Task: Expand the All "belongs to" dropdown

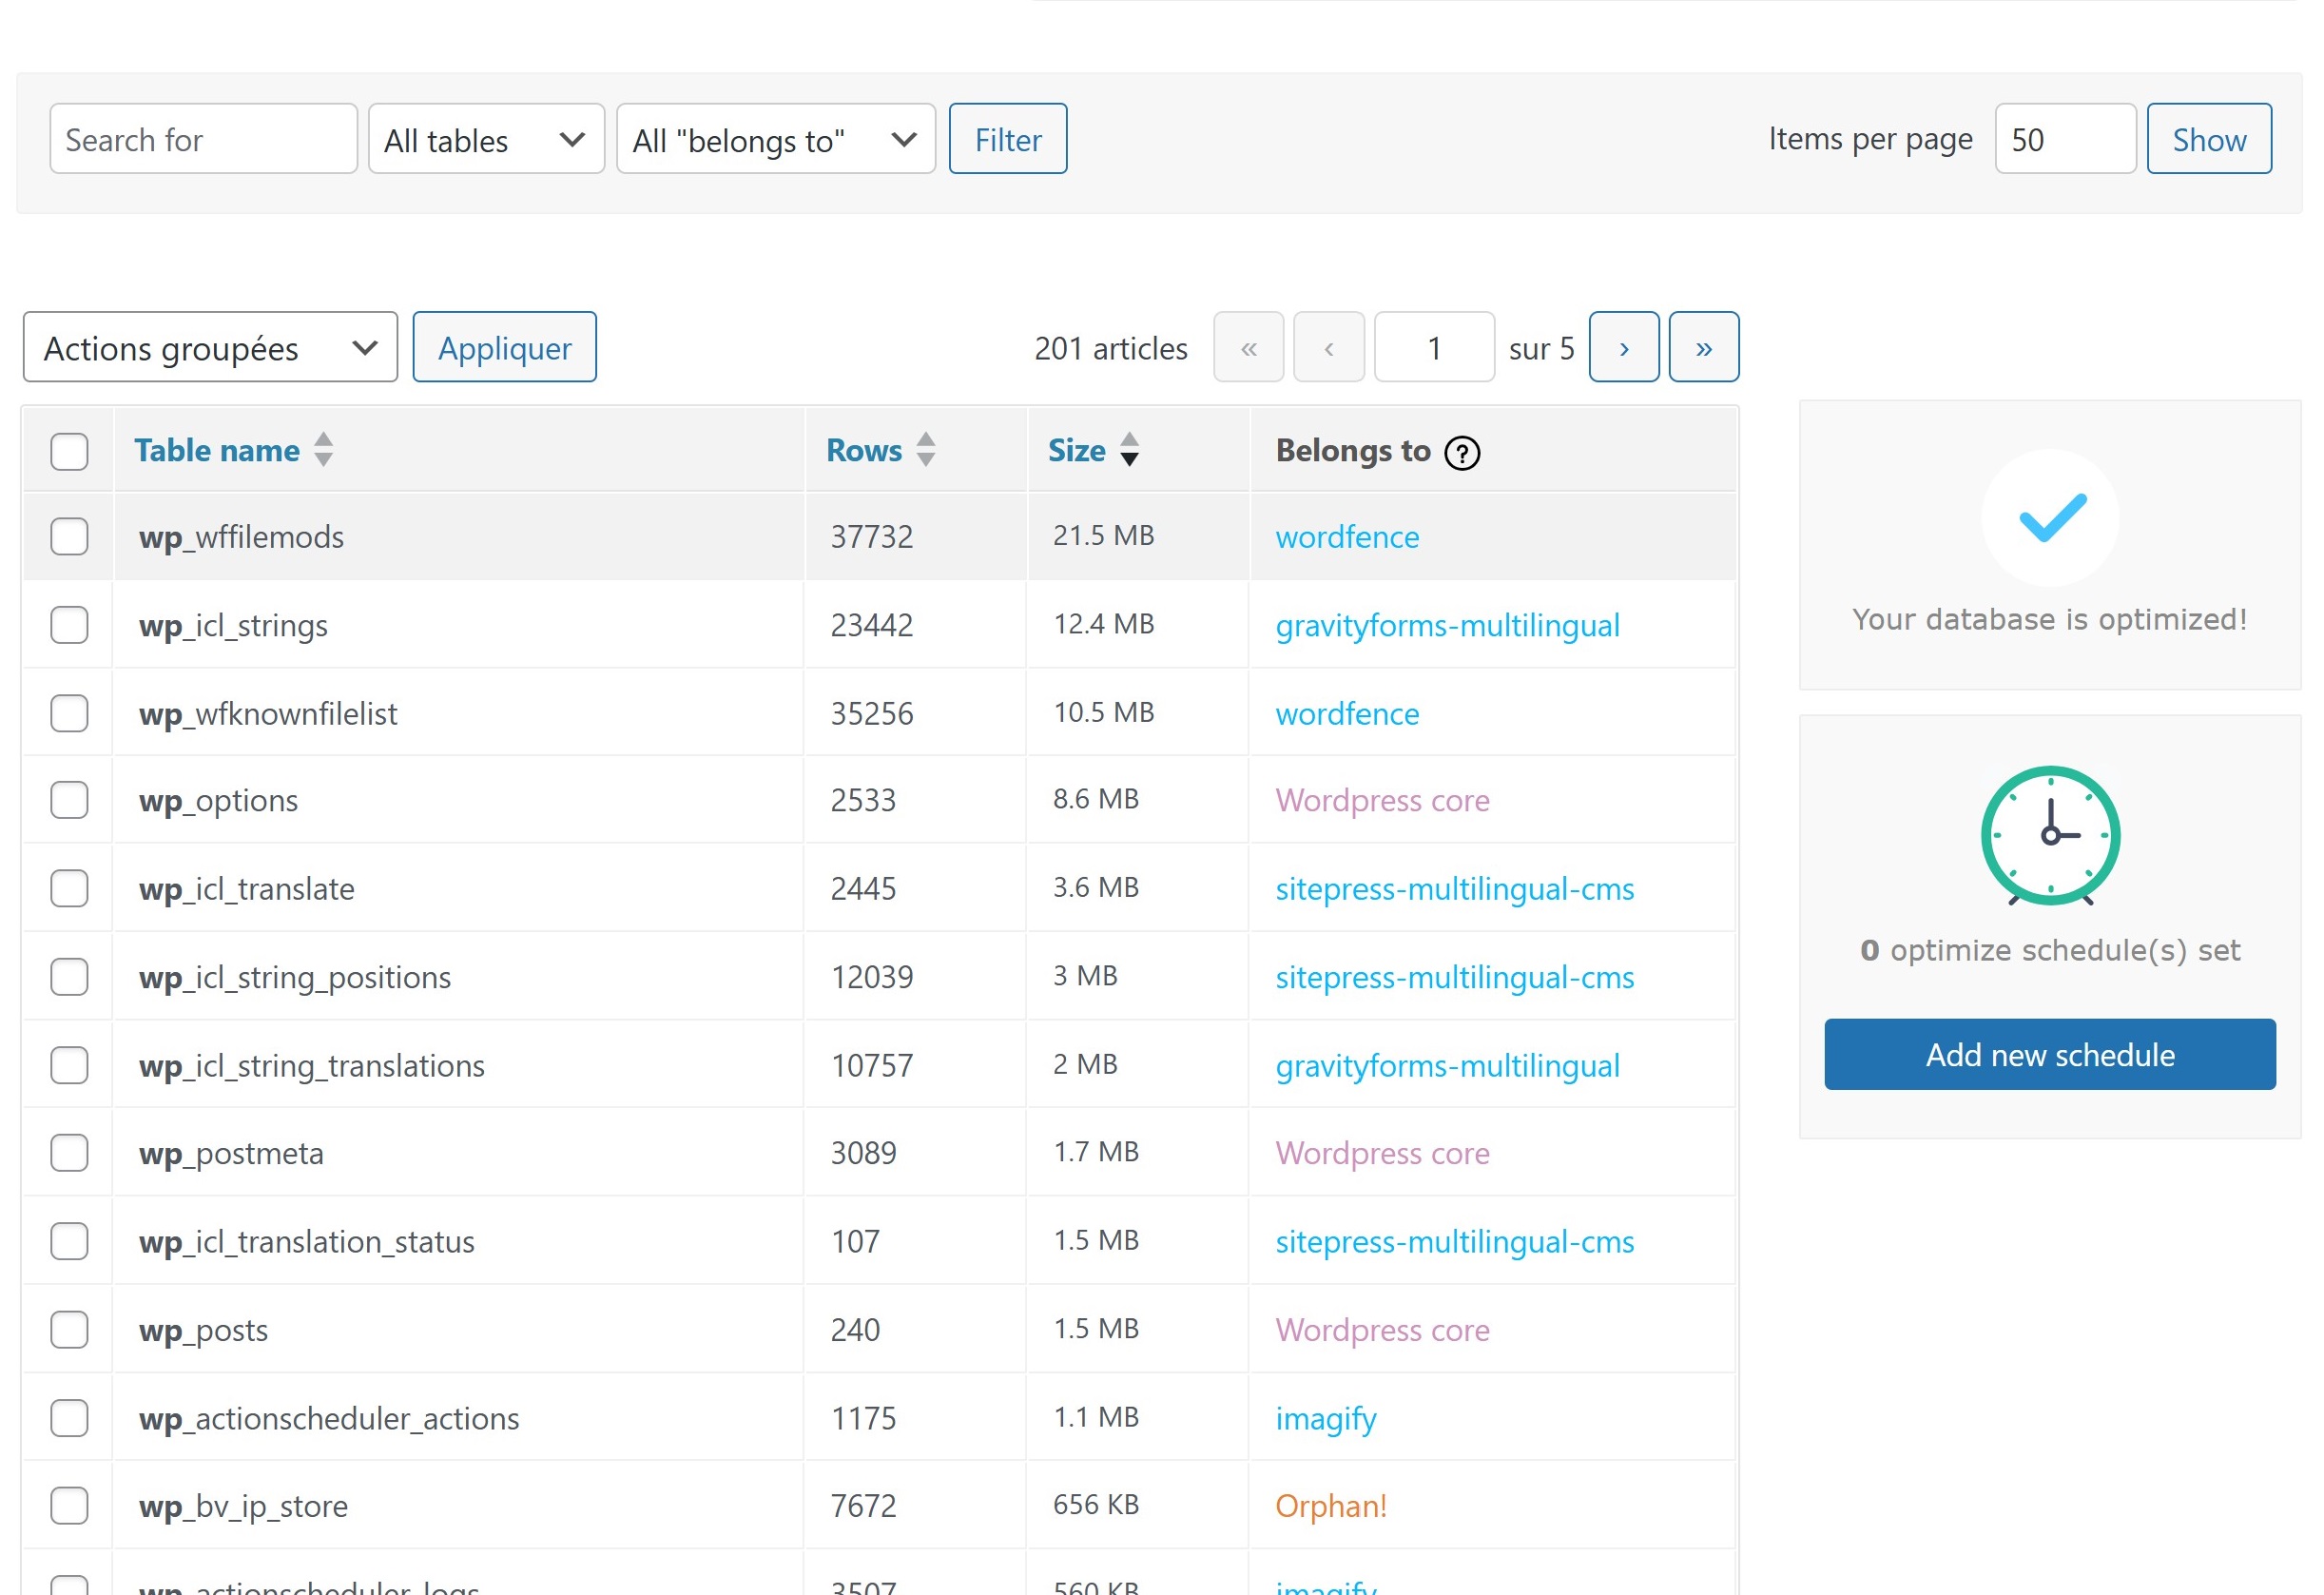Action: click(x=775, y=140)
